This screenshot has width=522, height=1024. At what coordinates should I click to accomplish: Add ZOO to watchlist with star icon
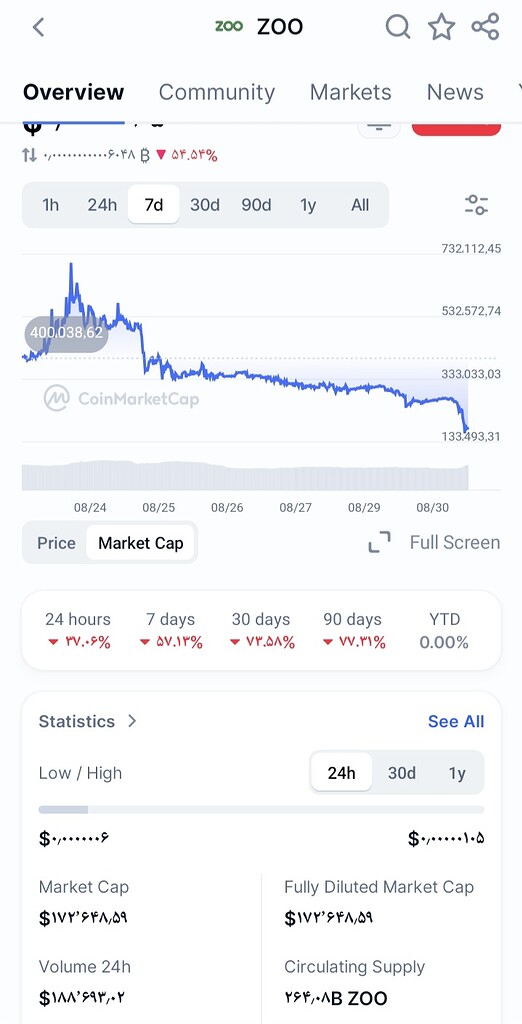pos(442,27)
